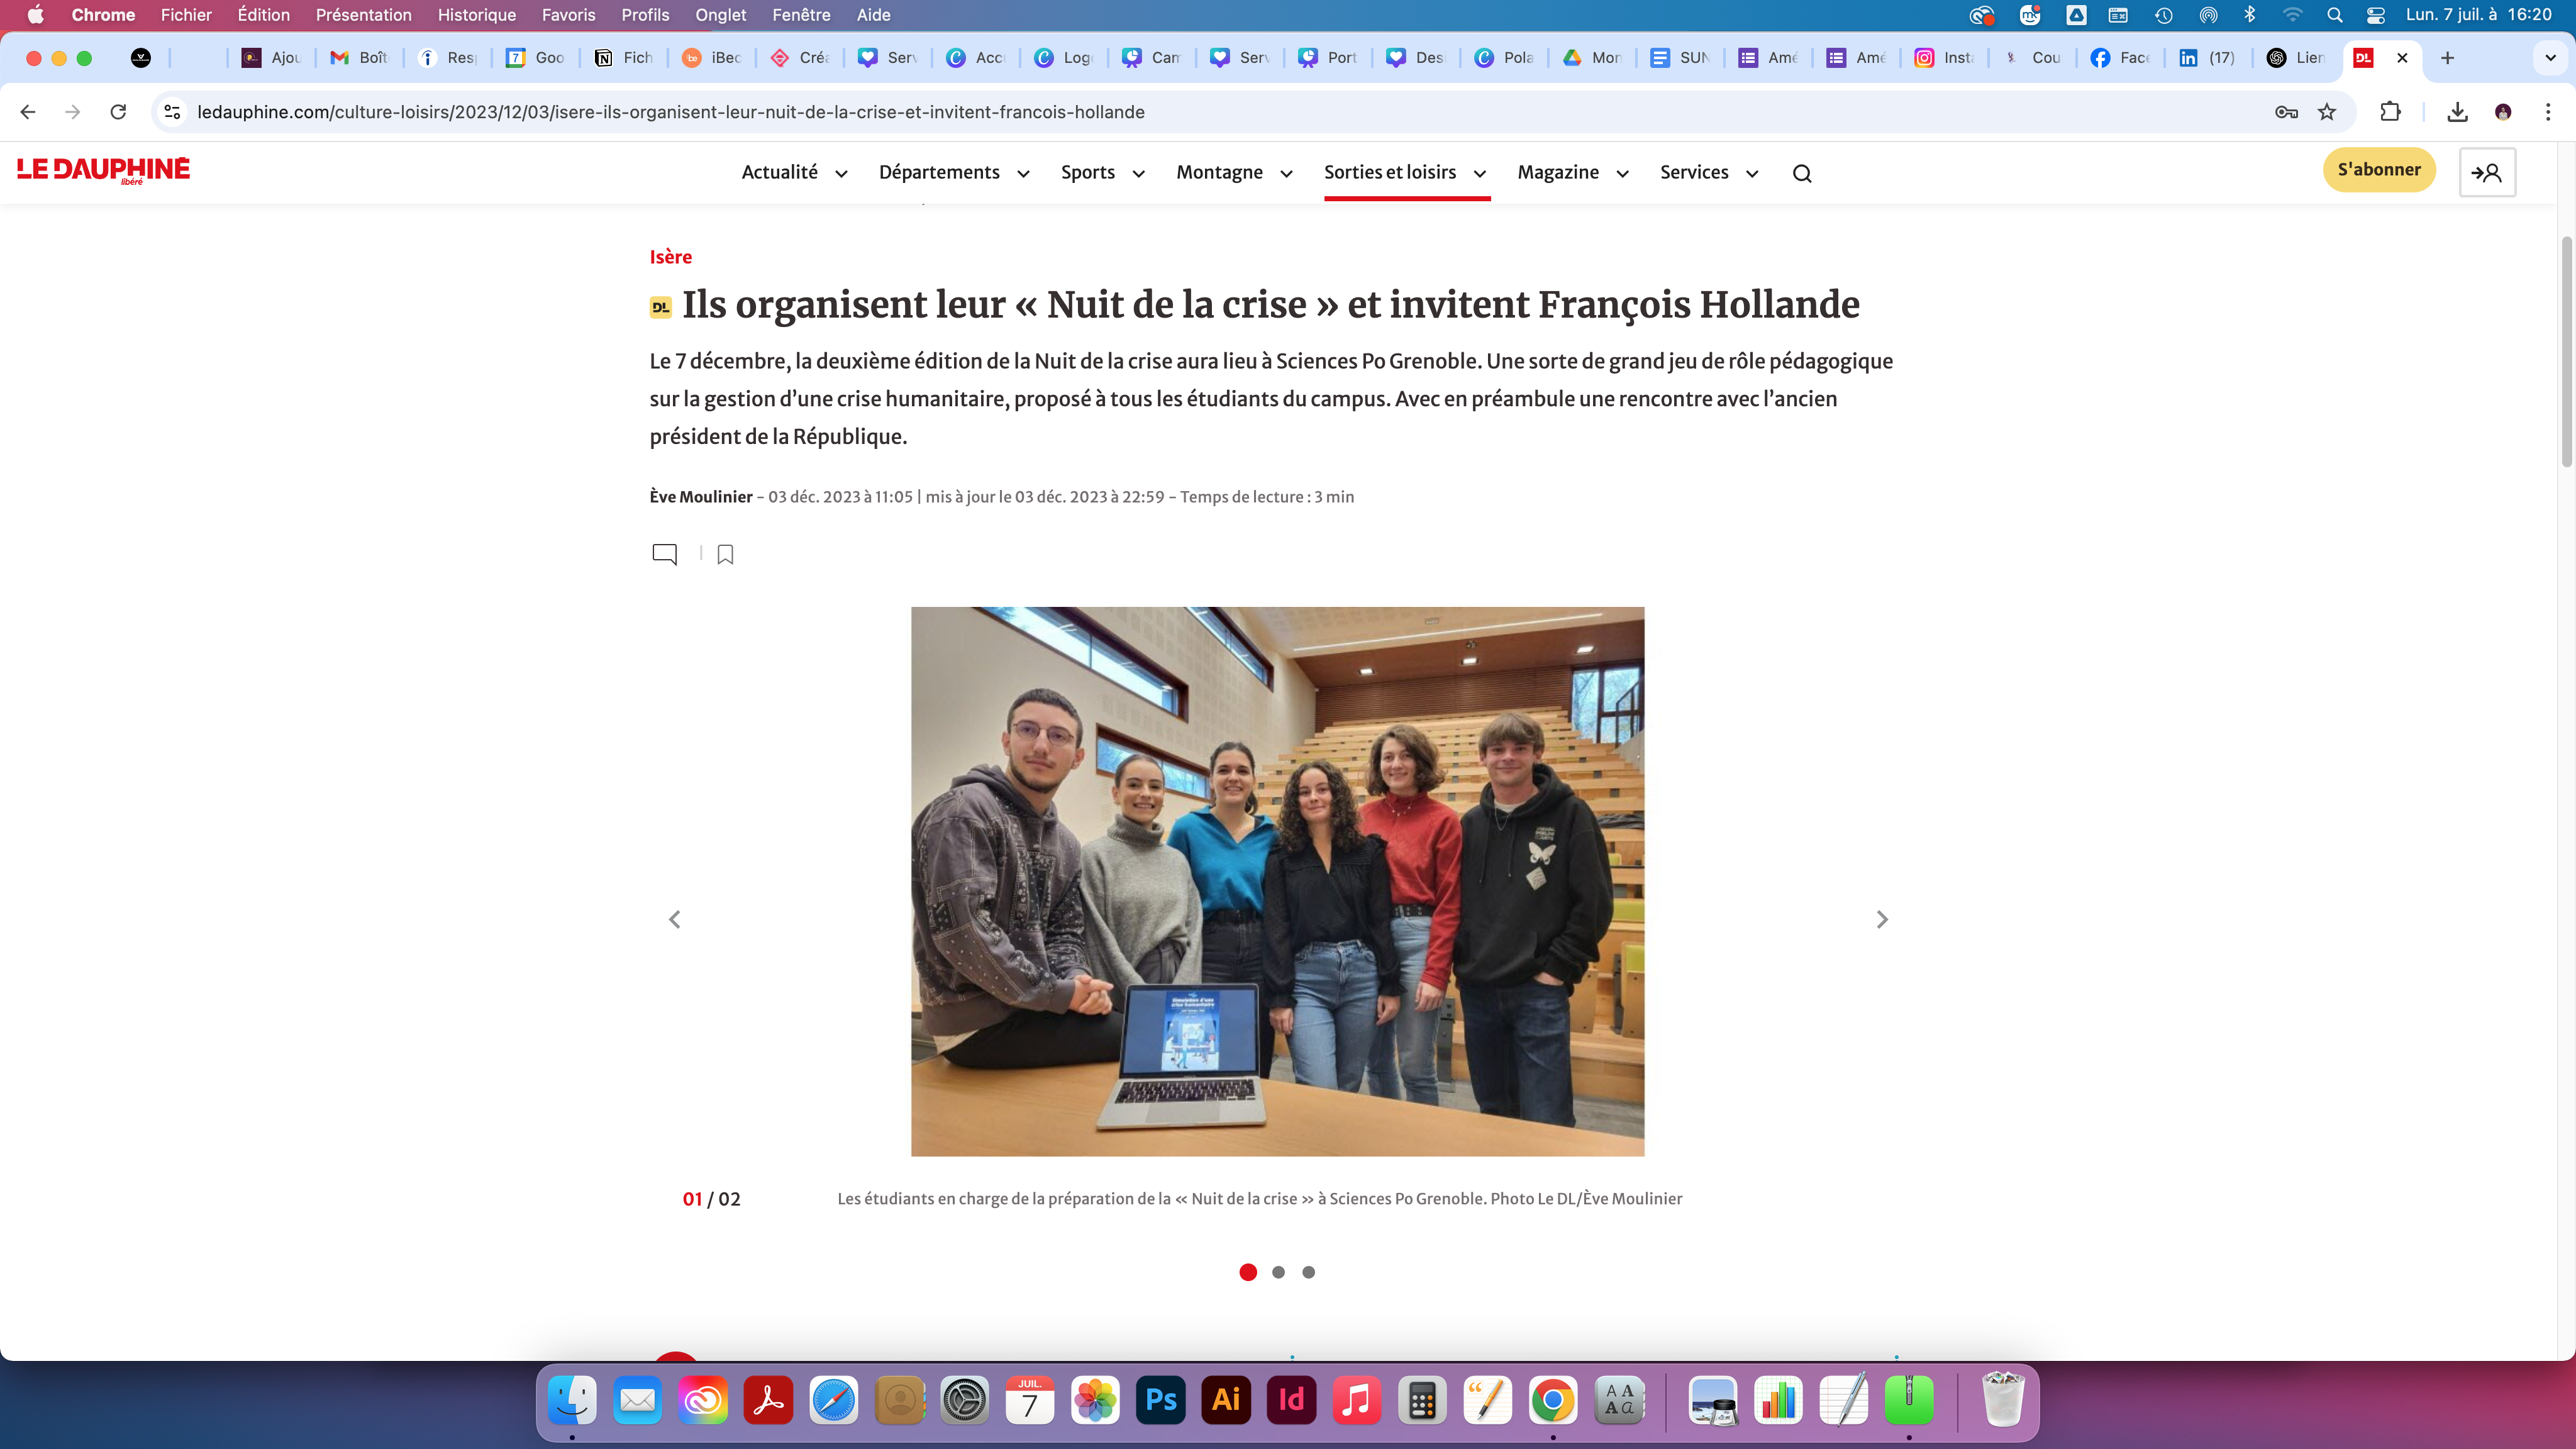Click the S'abonner button
2576x1449 pixels.
[2378, 170]
